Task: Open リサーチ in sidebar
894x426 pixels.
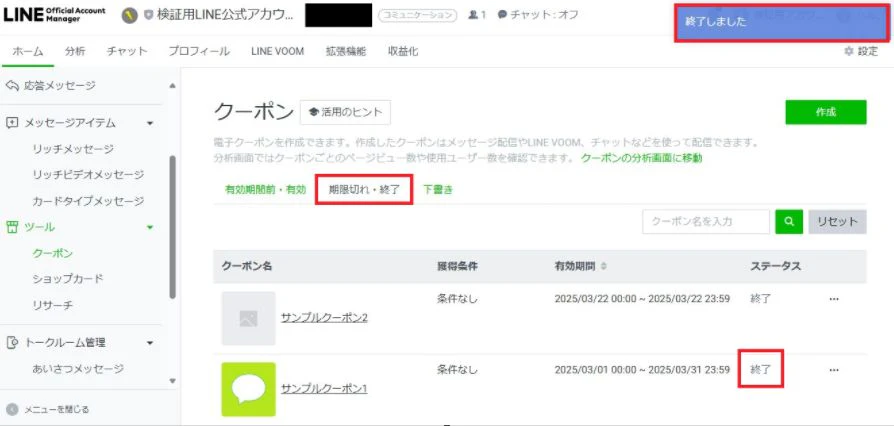Action: [52, 305]
